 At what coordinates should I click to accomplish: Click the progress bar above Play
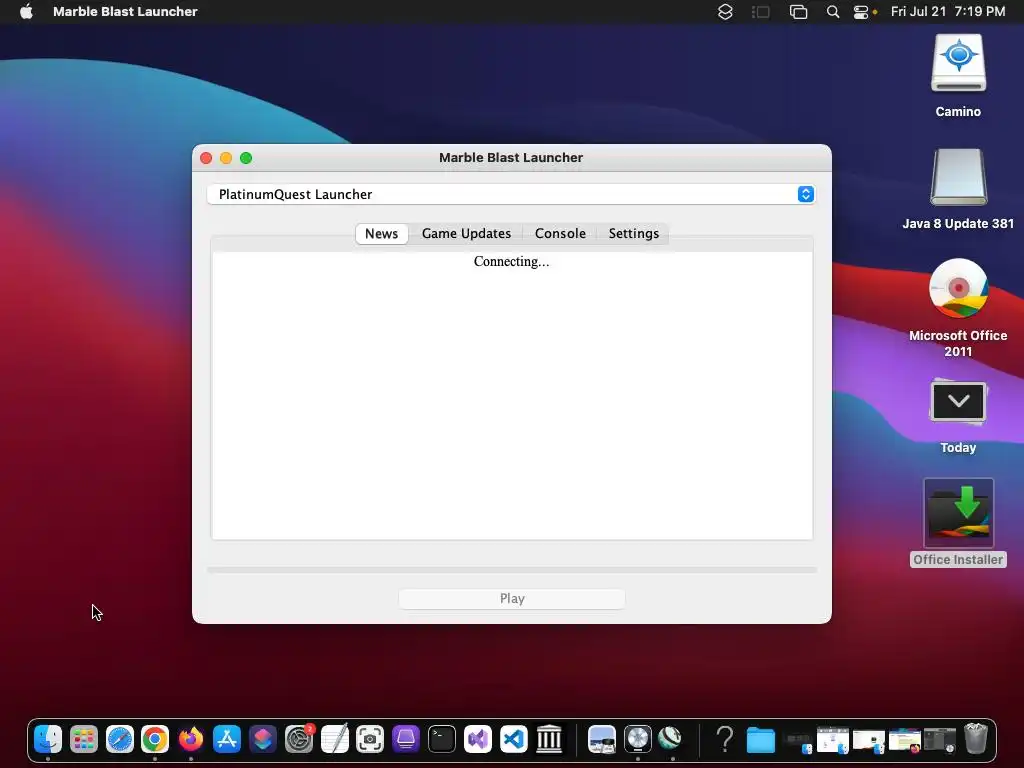tap(512, 570)
